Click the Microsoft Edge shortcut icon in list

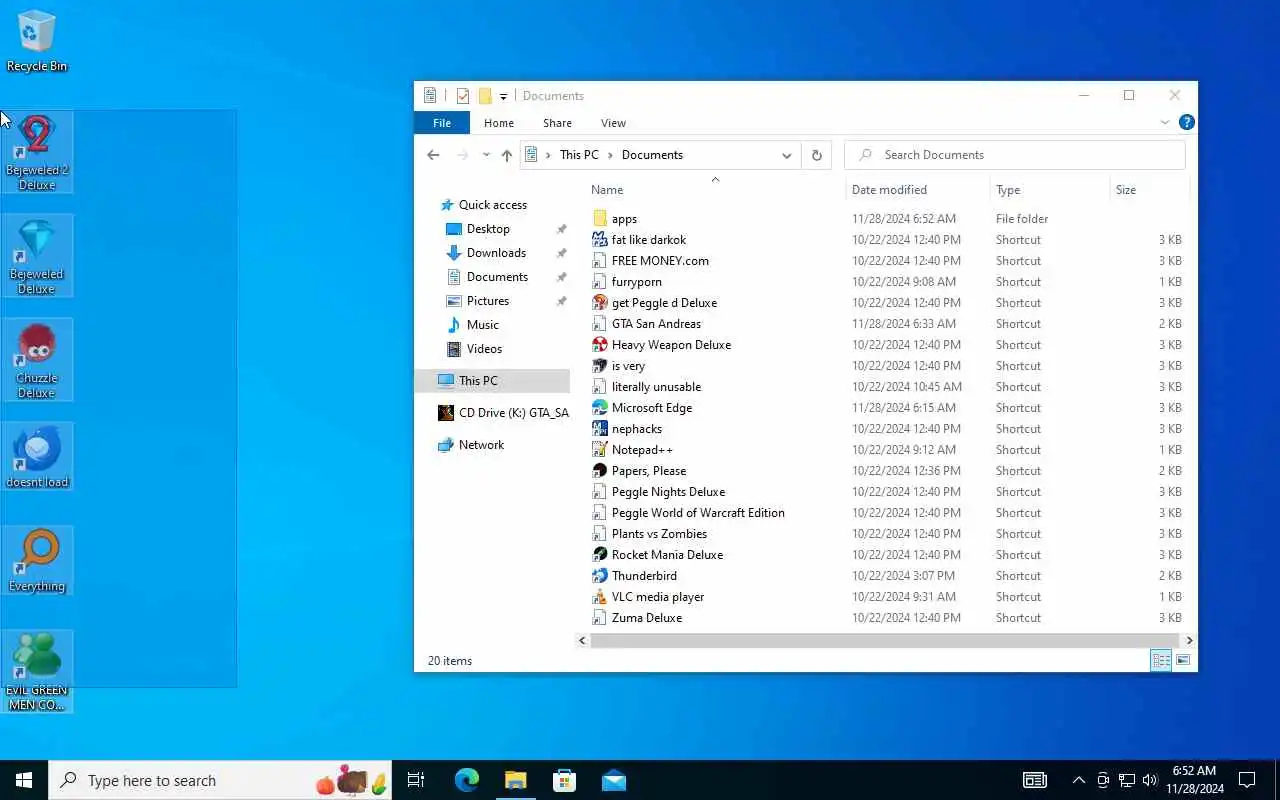point(600,407)
